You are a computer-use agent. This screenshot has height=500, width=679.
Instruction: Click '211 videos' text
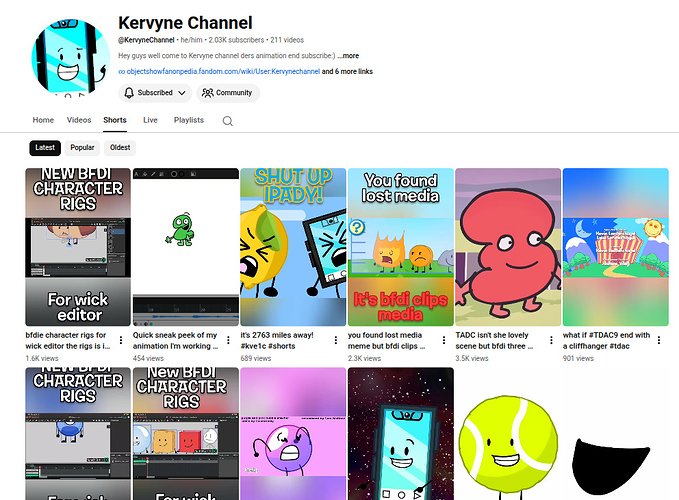pyautogui.click(x=287, y=40)
